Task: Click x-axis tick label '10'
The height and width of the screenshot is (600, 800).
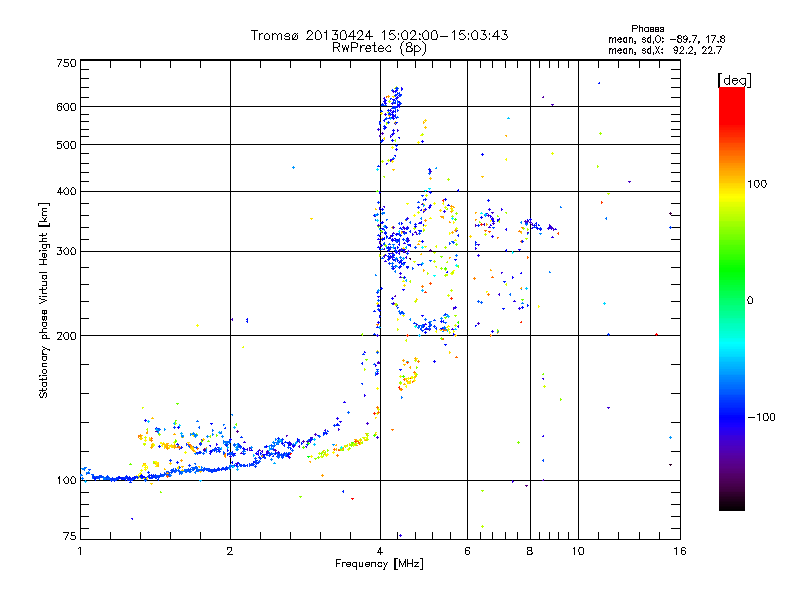Action: 578,551
